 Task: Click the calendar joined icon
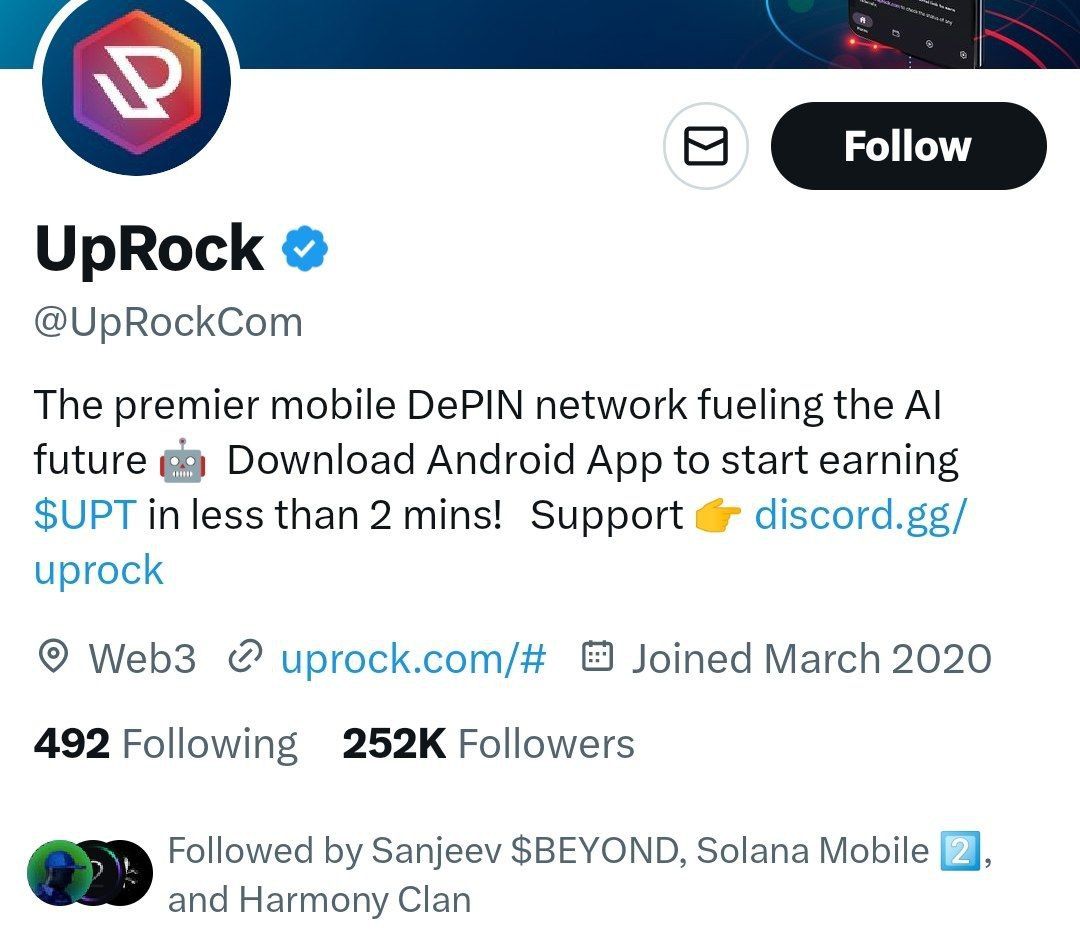(597, 656)
